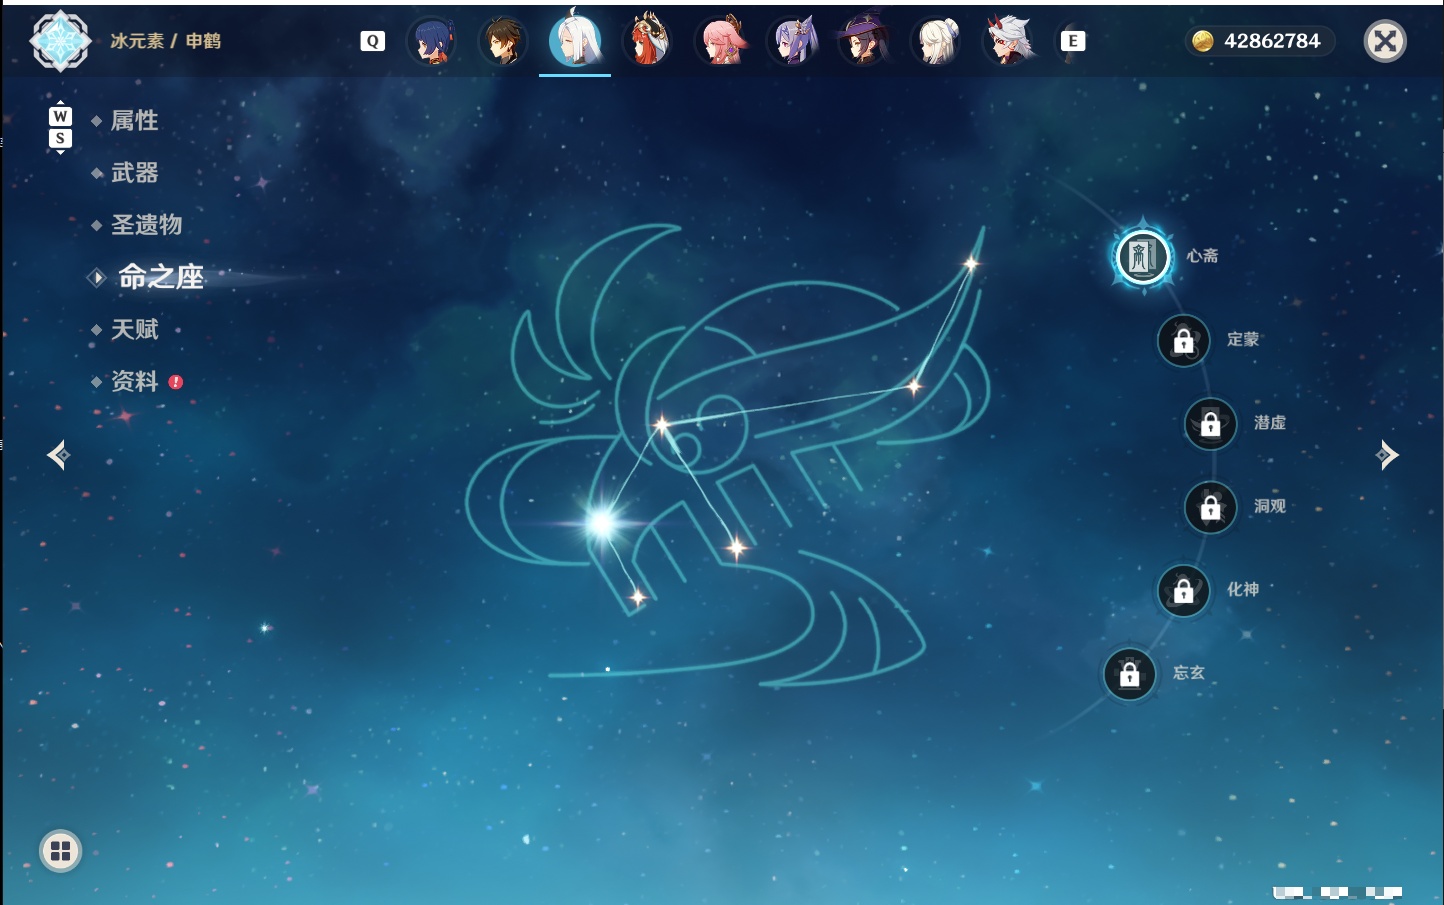The image size is (1444, 905).
Task: Open the locked 忘玄 constellation node
Action: (1129, 675)
